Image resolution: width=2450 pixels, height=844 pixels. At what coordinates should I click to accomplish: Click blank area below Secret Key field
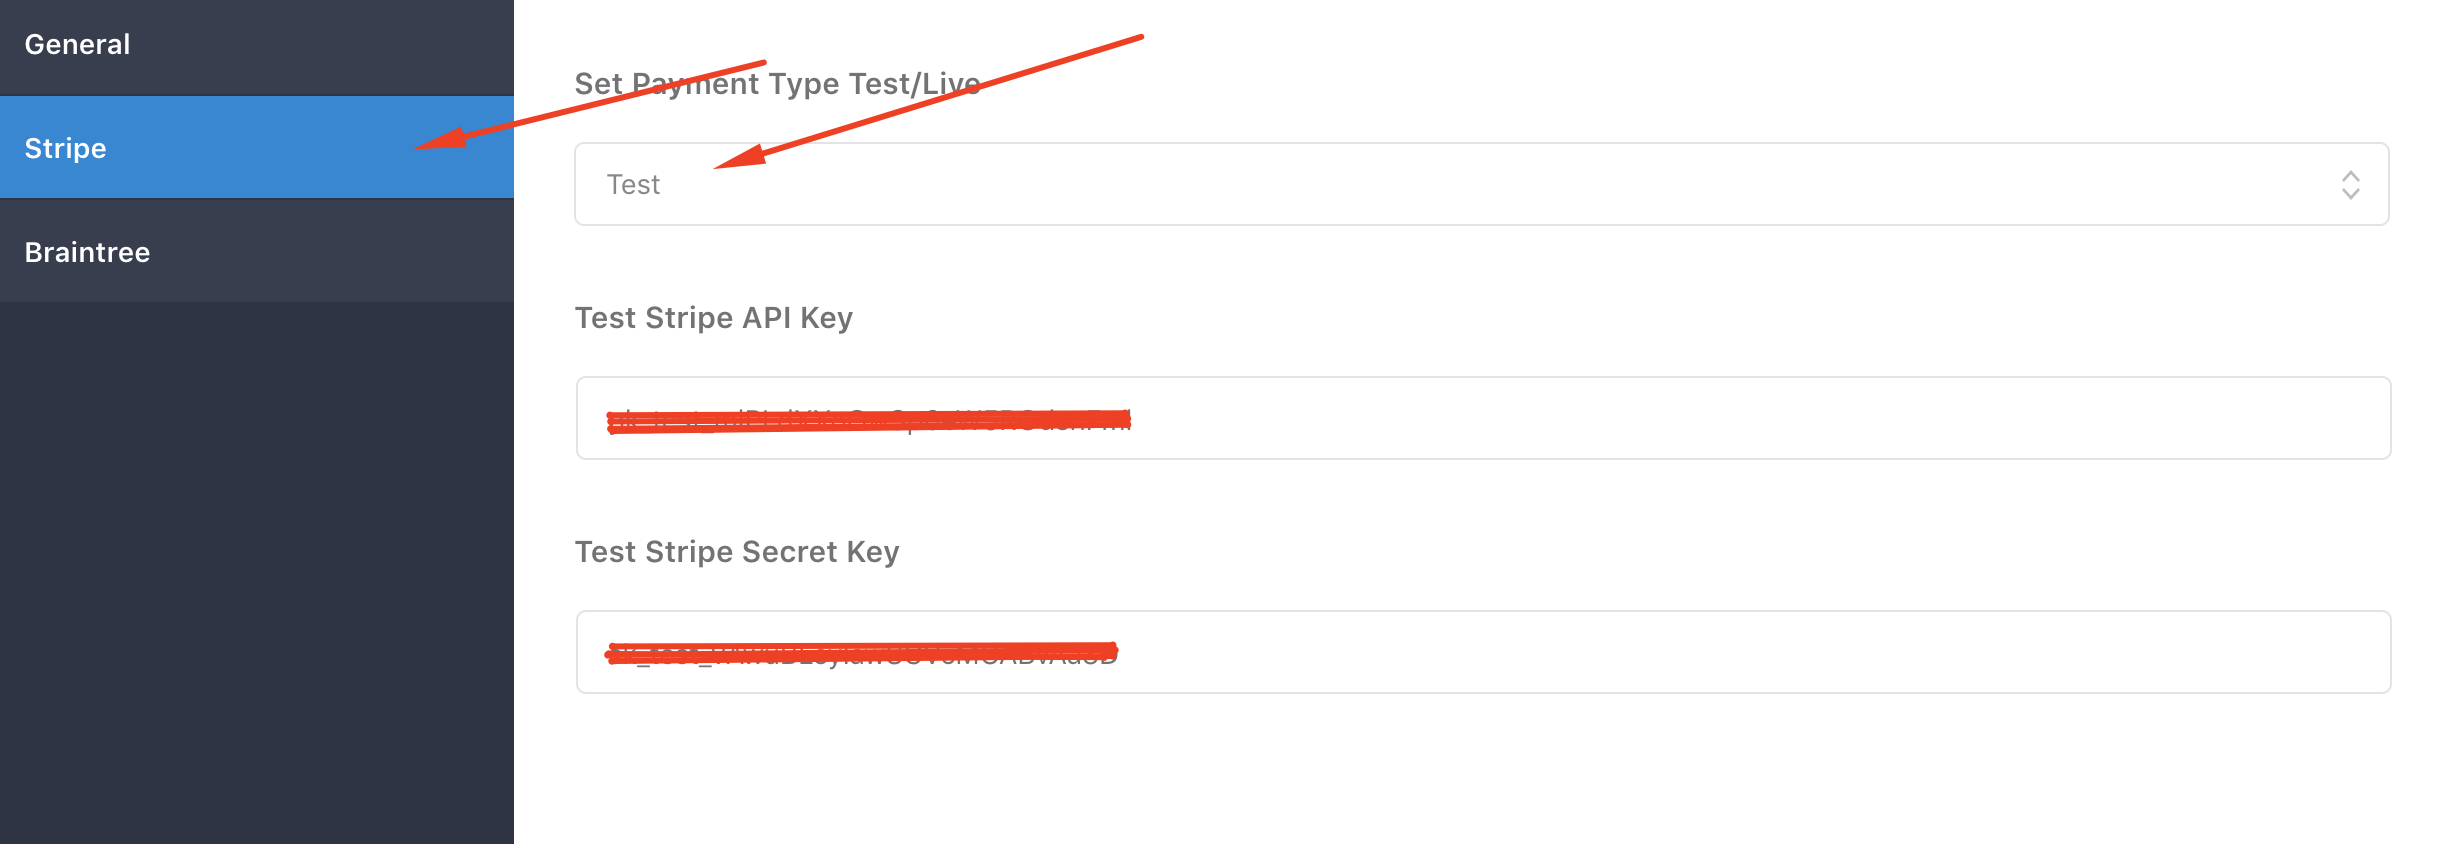pyautogui.click(x=1480, y=780)
